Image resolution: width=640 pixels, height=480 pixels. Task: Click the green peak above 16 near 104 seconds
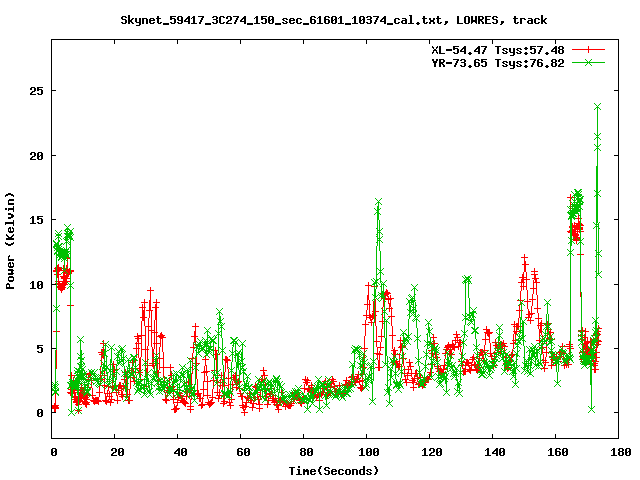[378, 202]
